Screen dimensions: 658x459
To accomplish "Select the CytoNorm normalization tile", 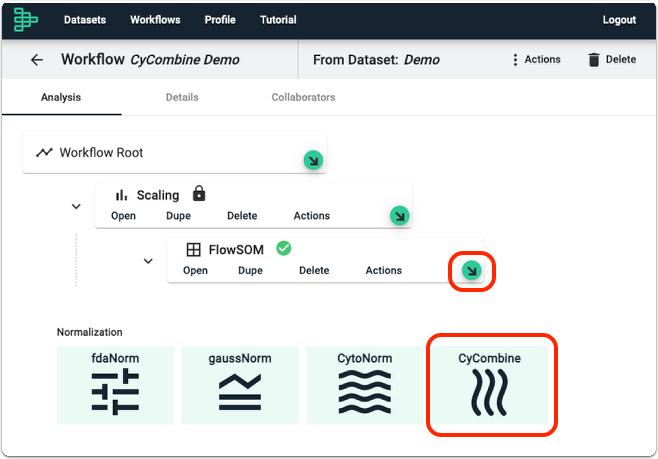I will tap(365, 385).
